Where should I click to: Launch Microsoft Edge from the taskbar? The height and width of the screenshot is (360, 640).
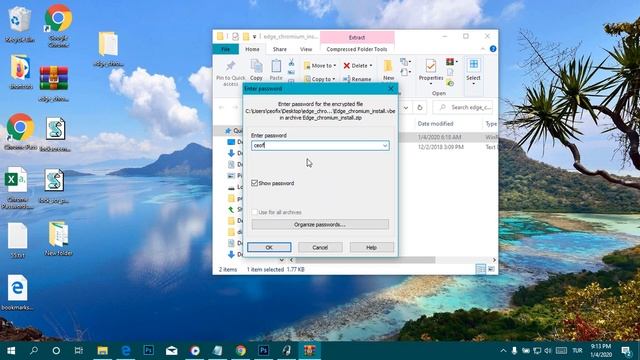[x=126, y=351]
